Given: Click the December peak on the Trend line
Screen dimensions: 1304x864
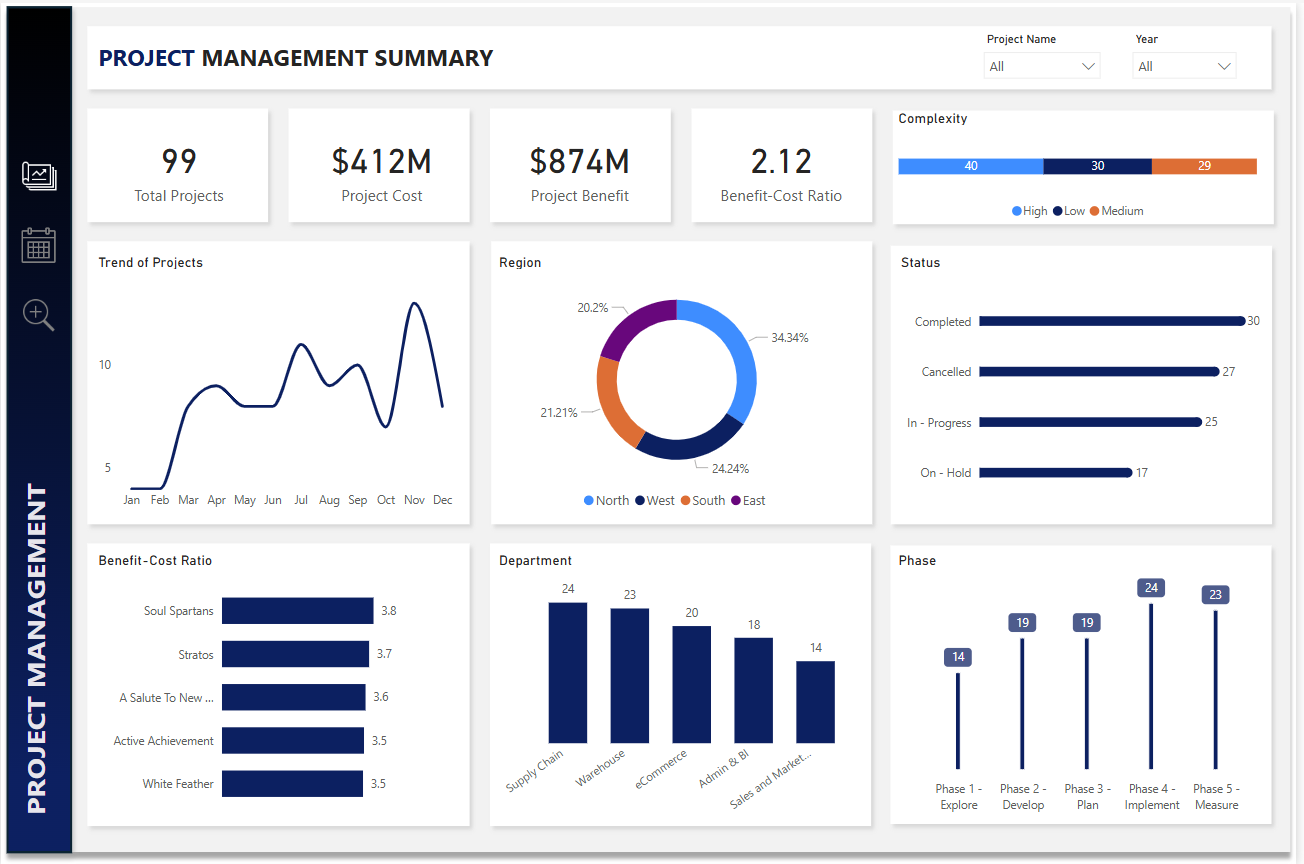Looking at the screenshot, I should click(414, 305).
